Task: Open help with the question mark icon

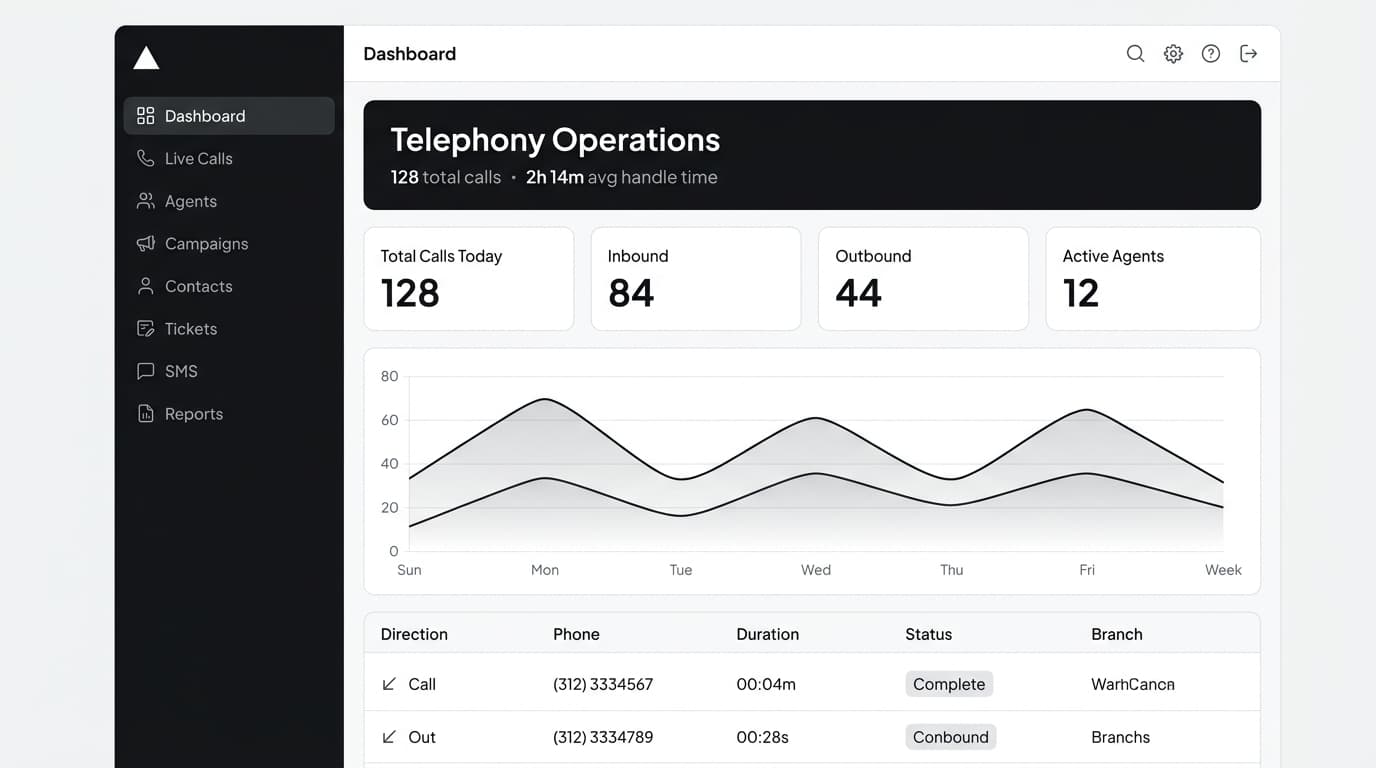Action: (x=1211, y=54)
